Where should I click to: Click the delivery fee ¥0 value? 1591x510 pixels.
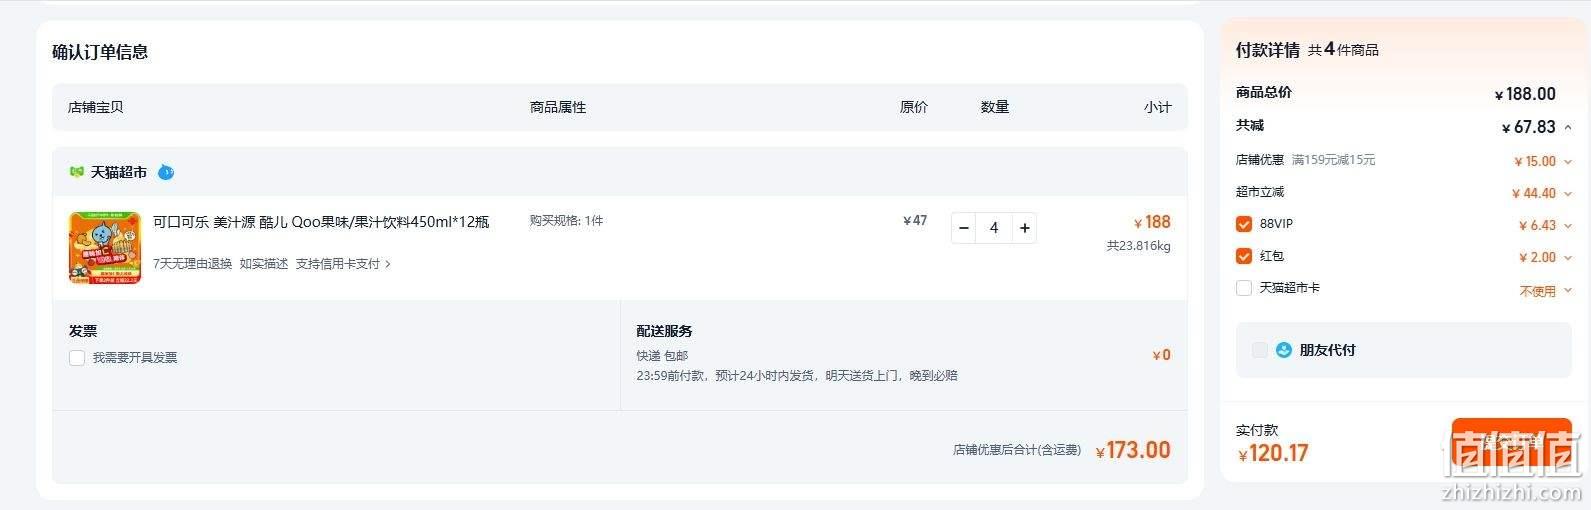click(1161, 355)
